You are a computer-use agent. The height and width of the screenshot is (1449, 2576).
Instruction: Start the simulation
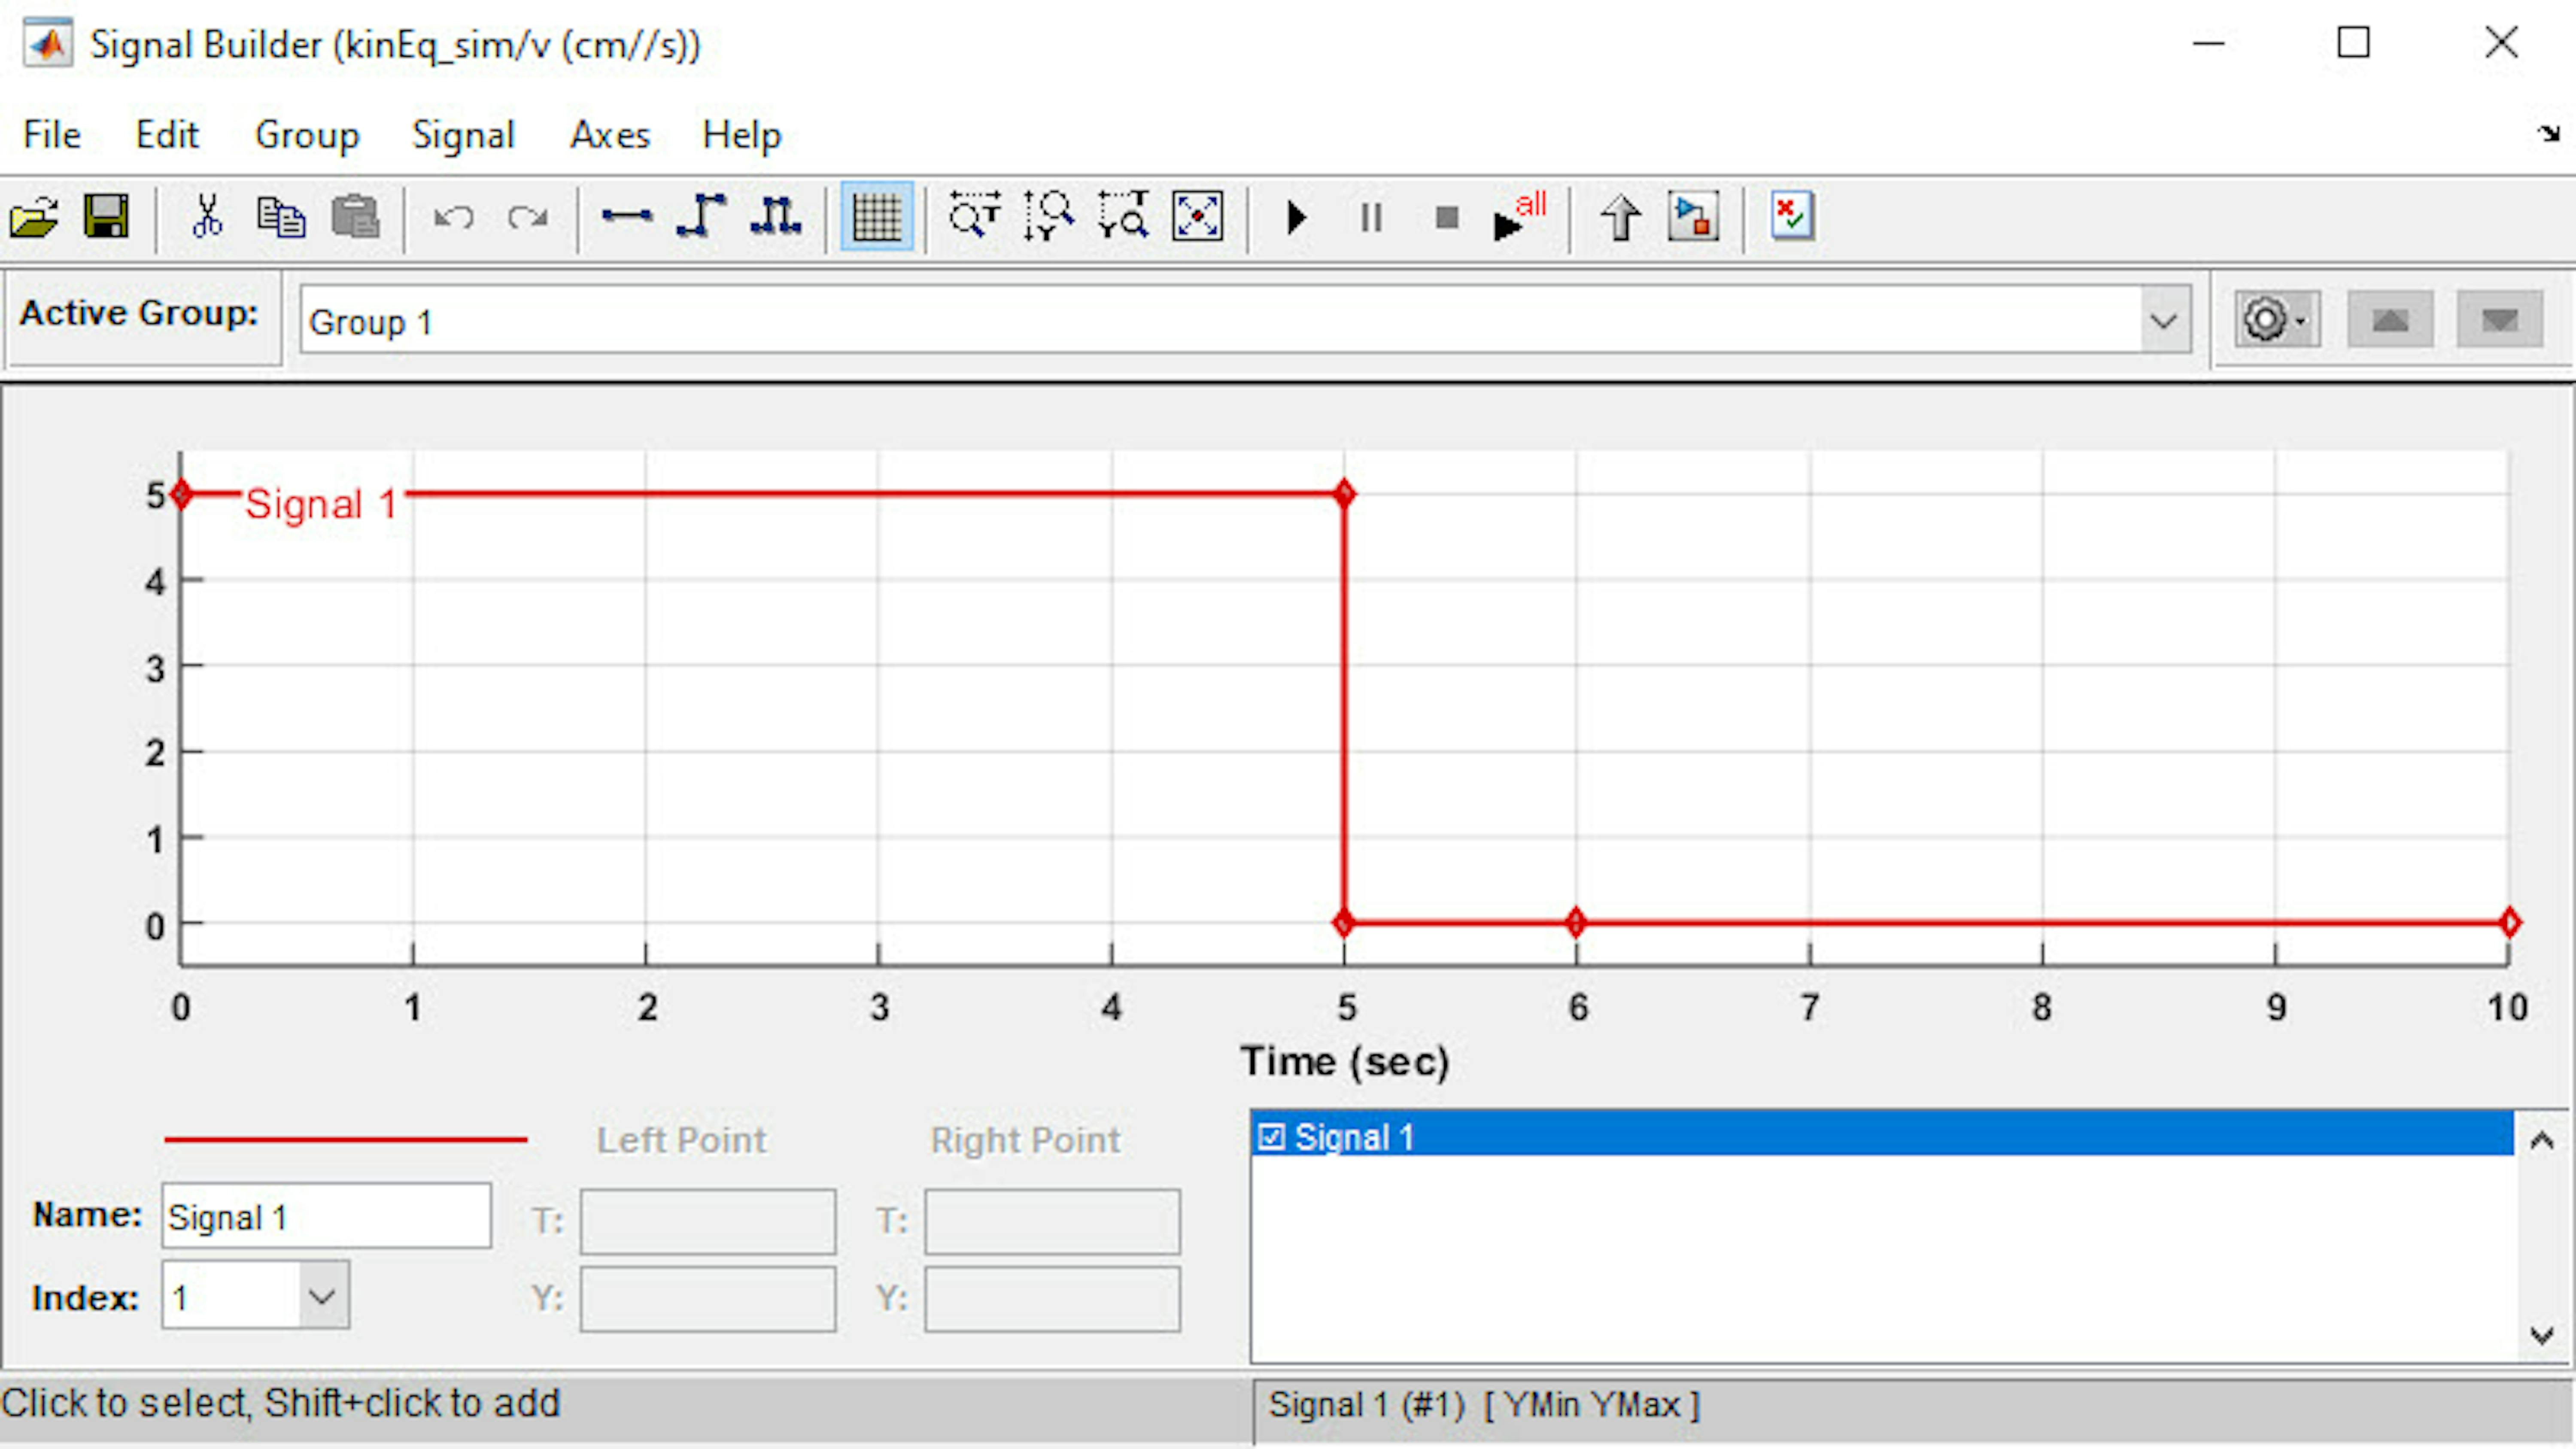pyautogui.click(x=1297, y=217)
